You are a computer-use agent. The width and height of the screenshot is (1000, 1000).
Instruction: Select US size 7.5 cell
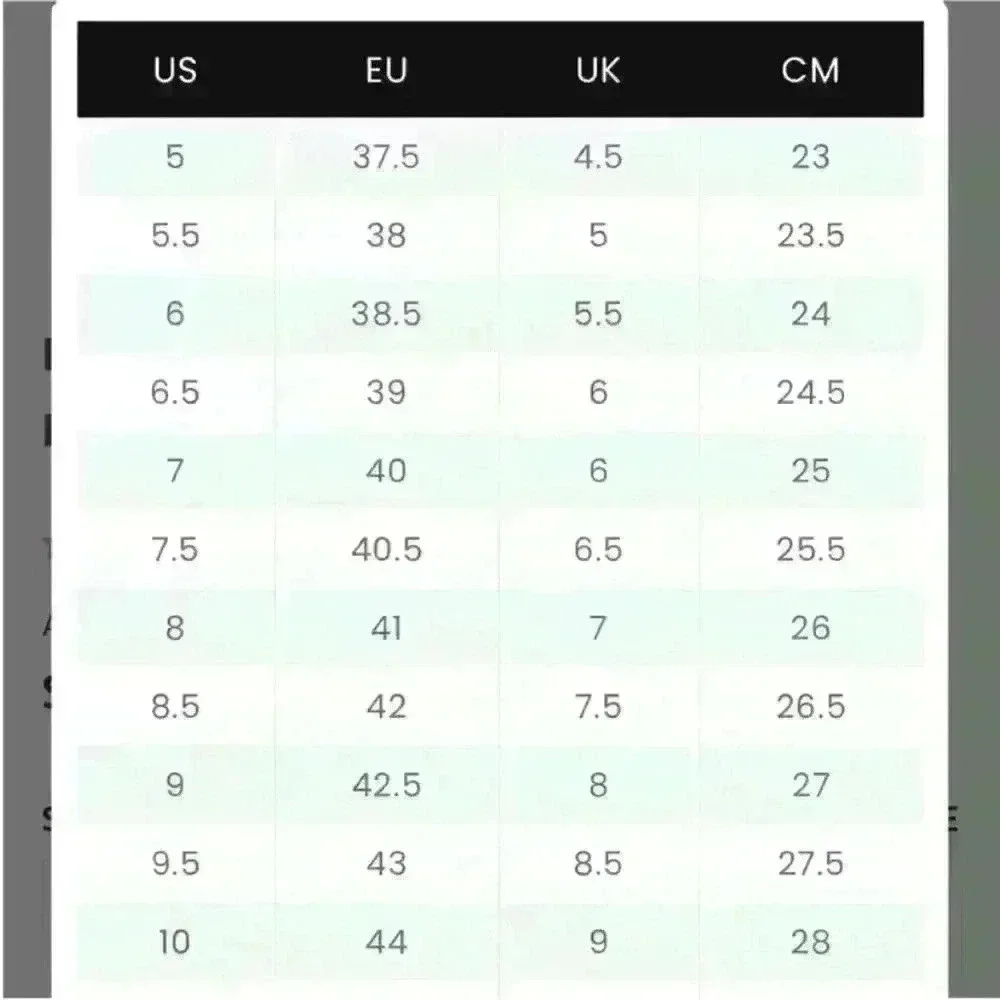point(175,549)
